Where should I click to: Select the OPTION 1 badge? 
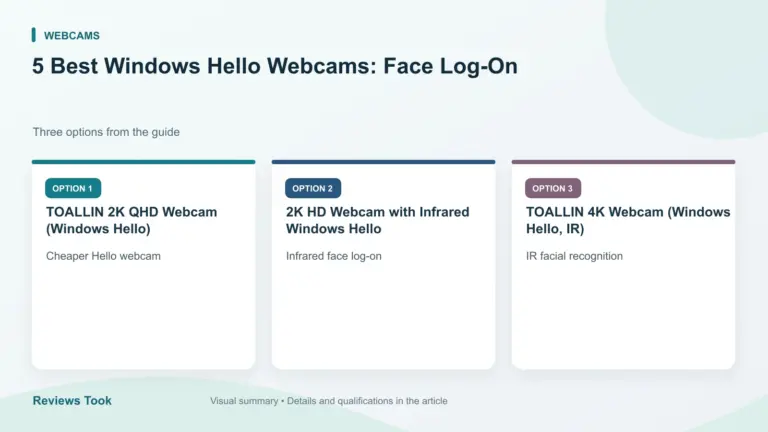pyautogui.click(x=73, y=188)
